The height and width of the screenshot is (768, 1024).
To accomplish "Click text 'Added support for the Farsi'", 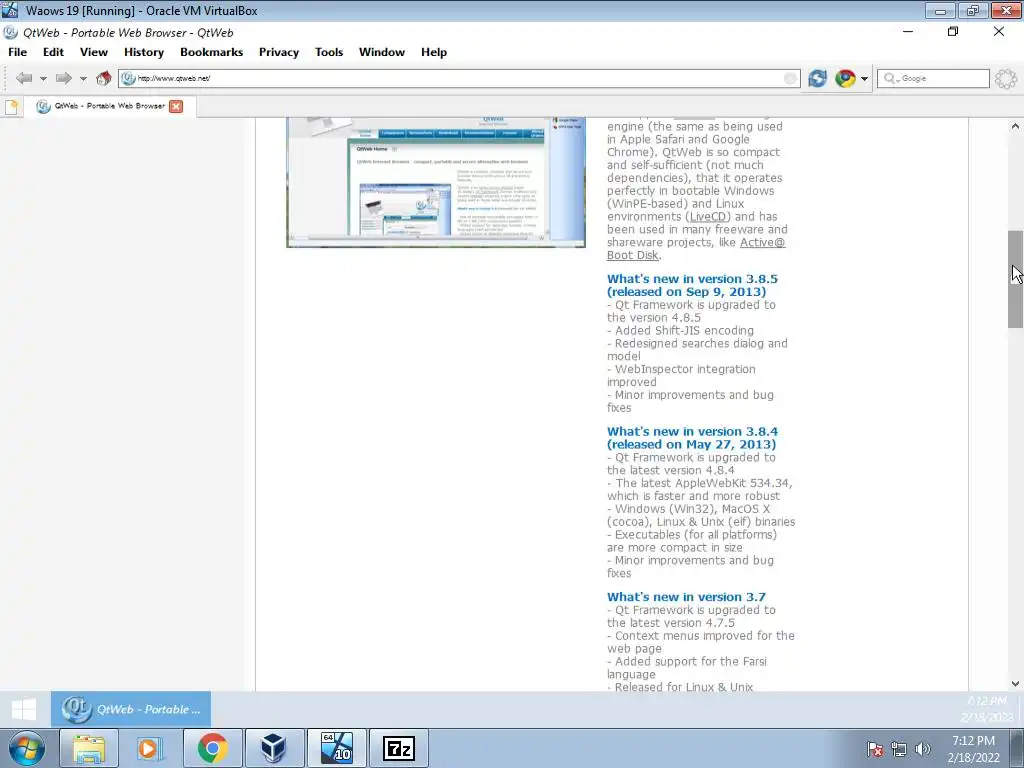I will (690, 662).
